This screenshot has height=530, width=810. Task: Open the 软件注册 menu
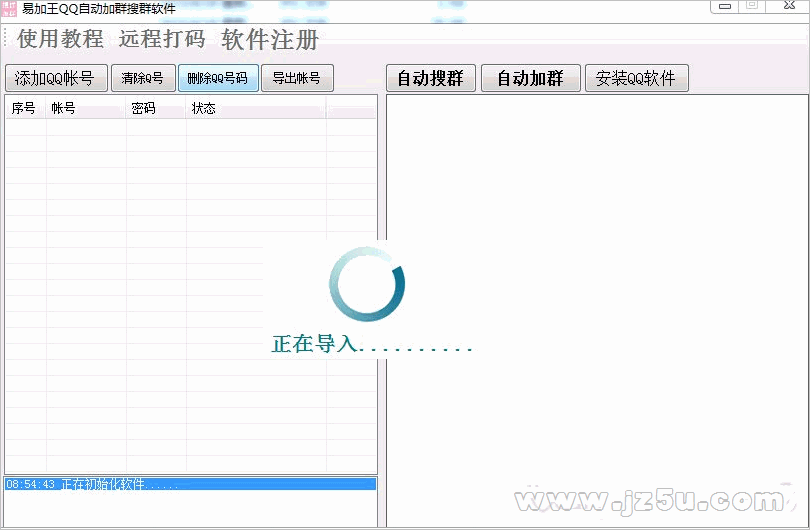click(270, 39)
